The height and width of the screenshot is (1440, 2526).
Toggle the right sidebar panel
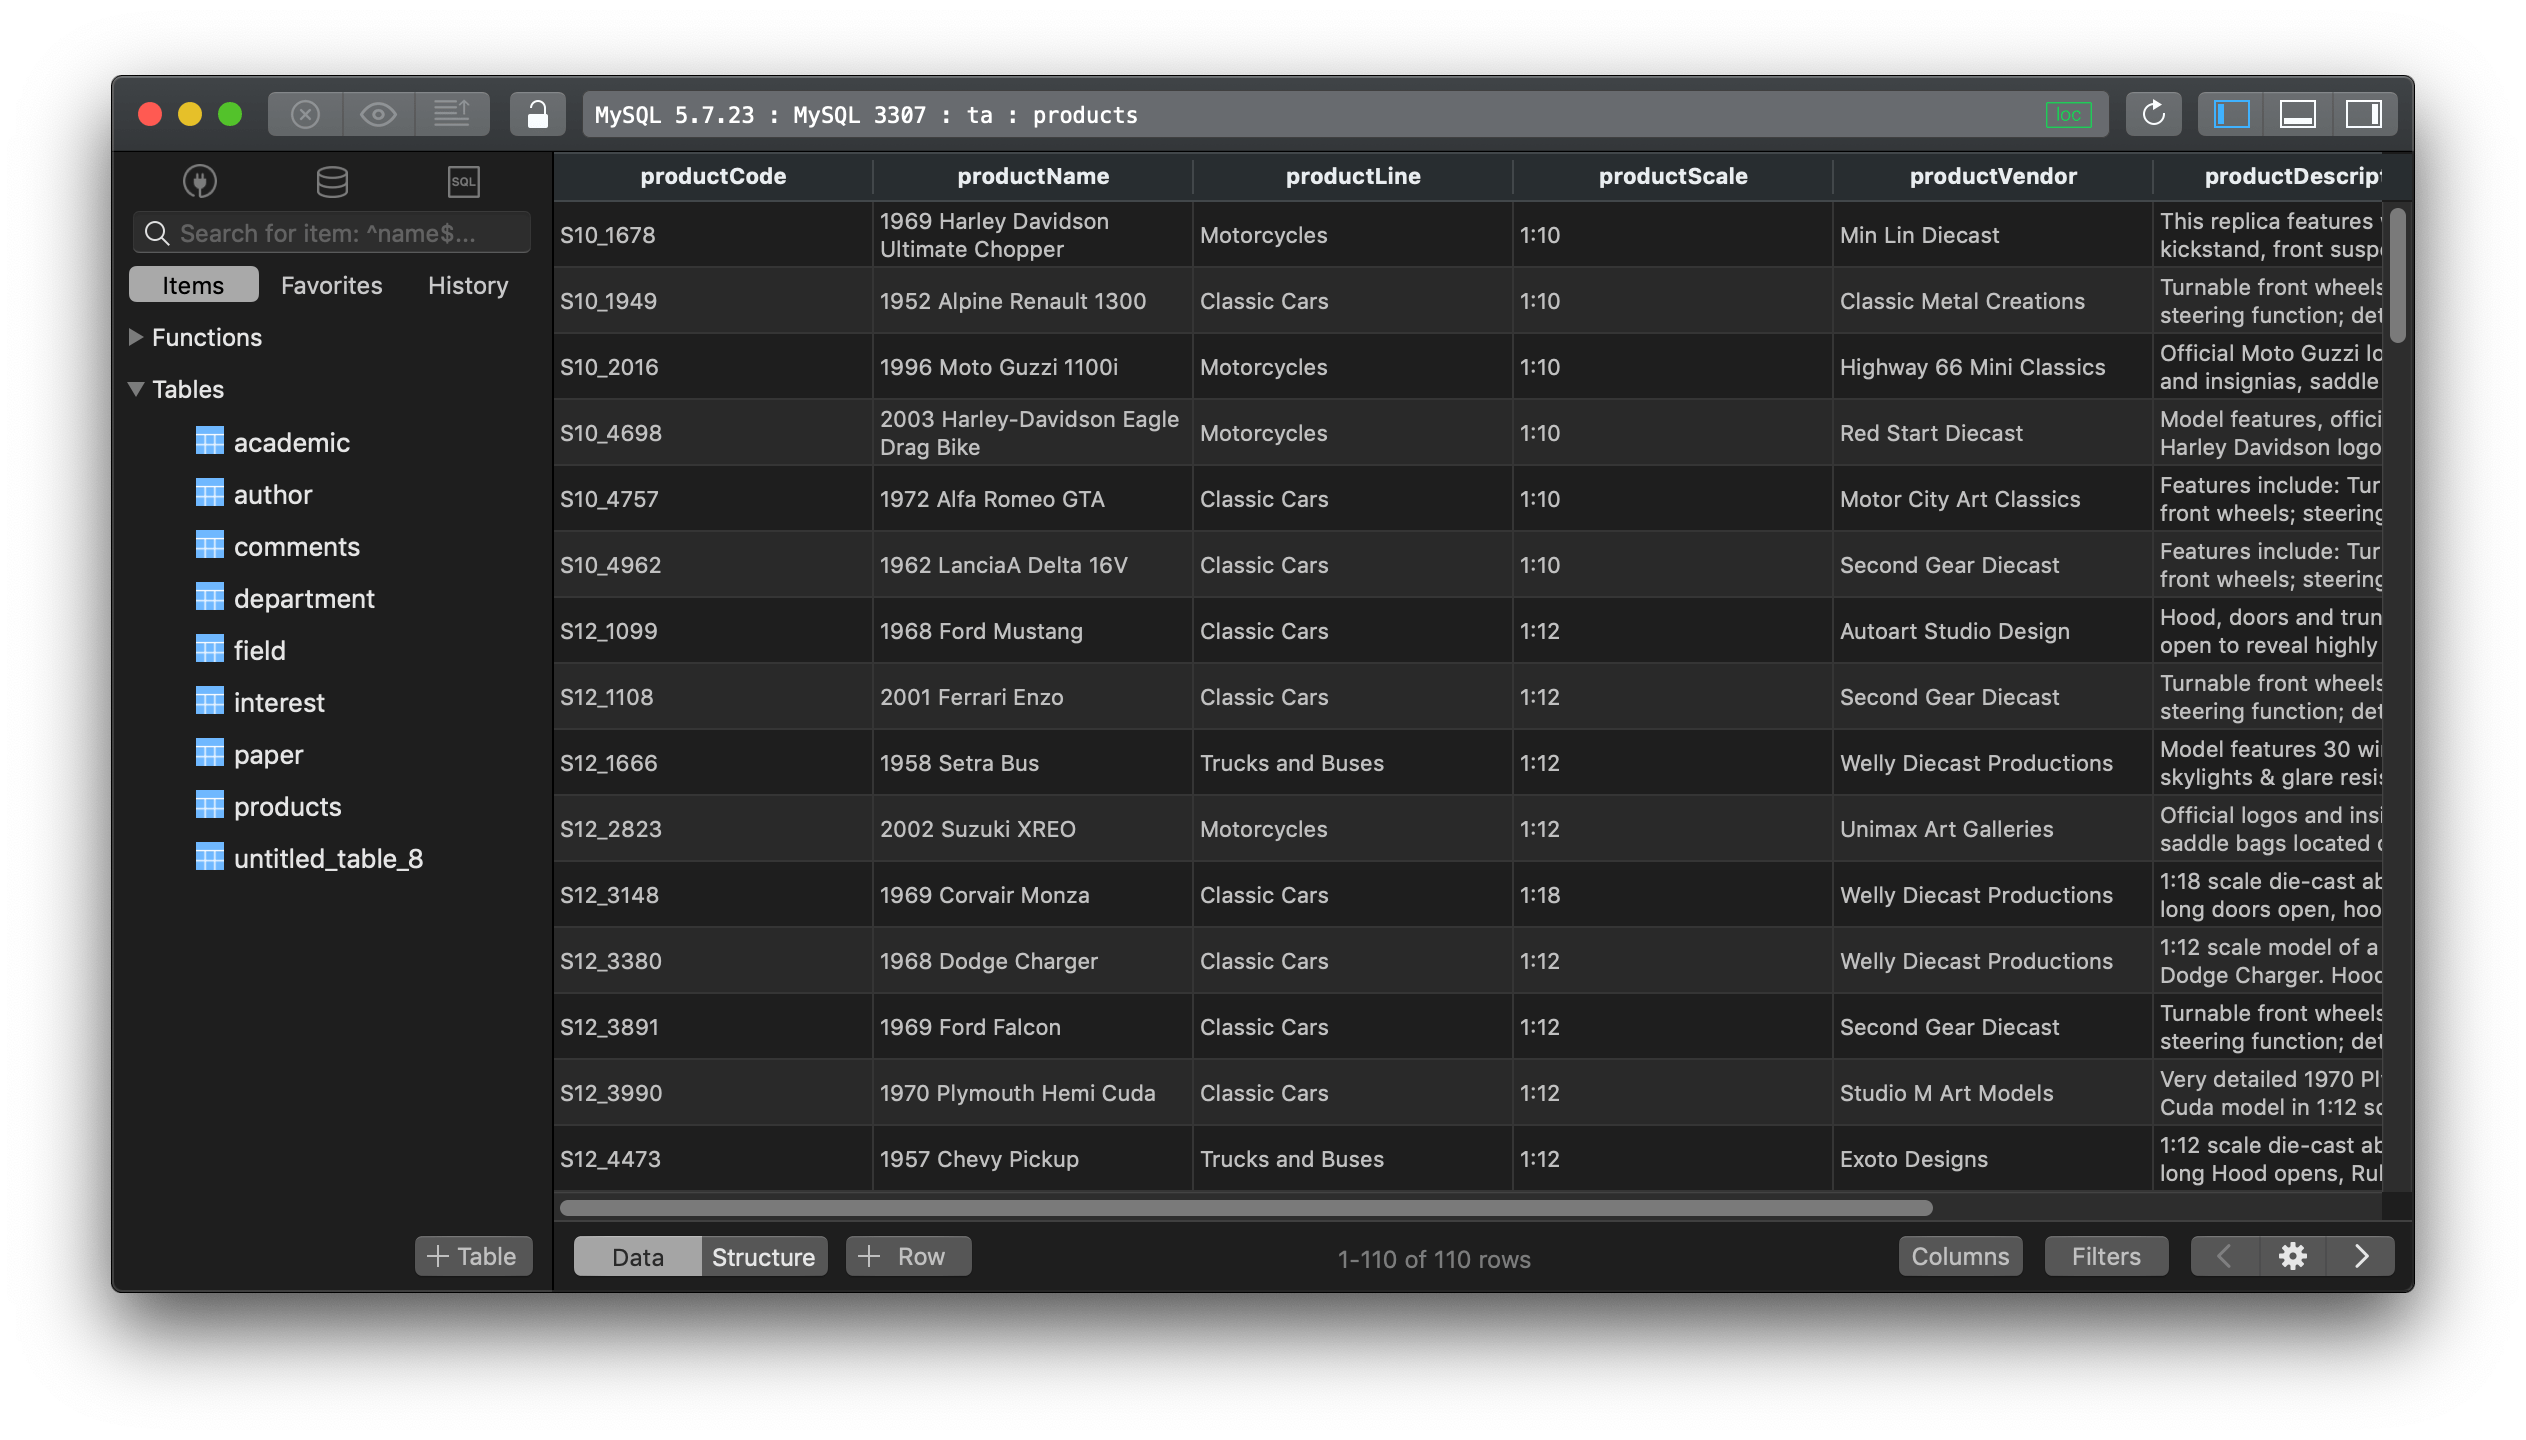point(2364,114)
